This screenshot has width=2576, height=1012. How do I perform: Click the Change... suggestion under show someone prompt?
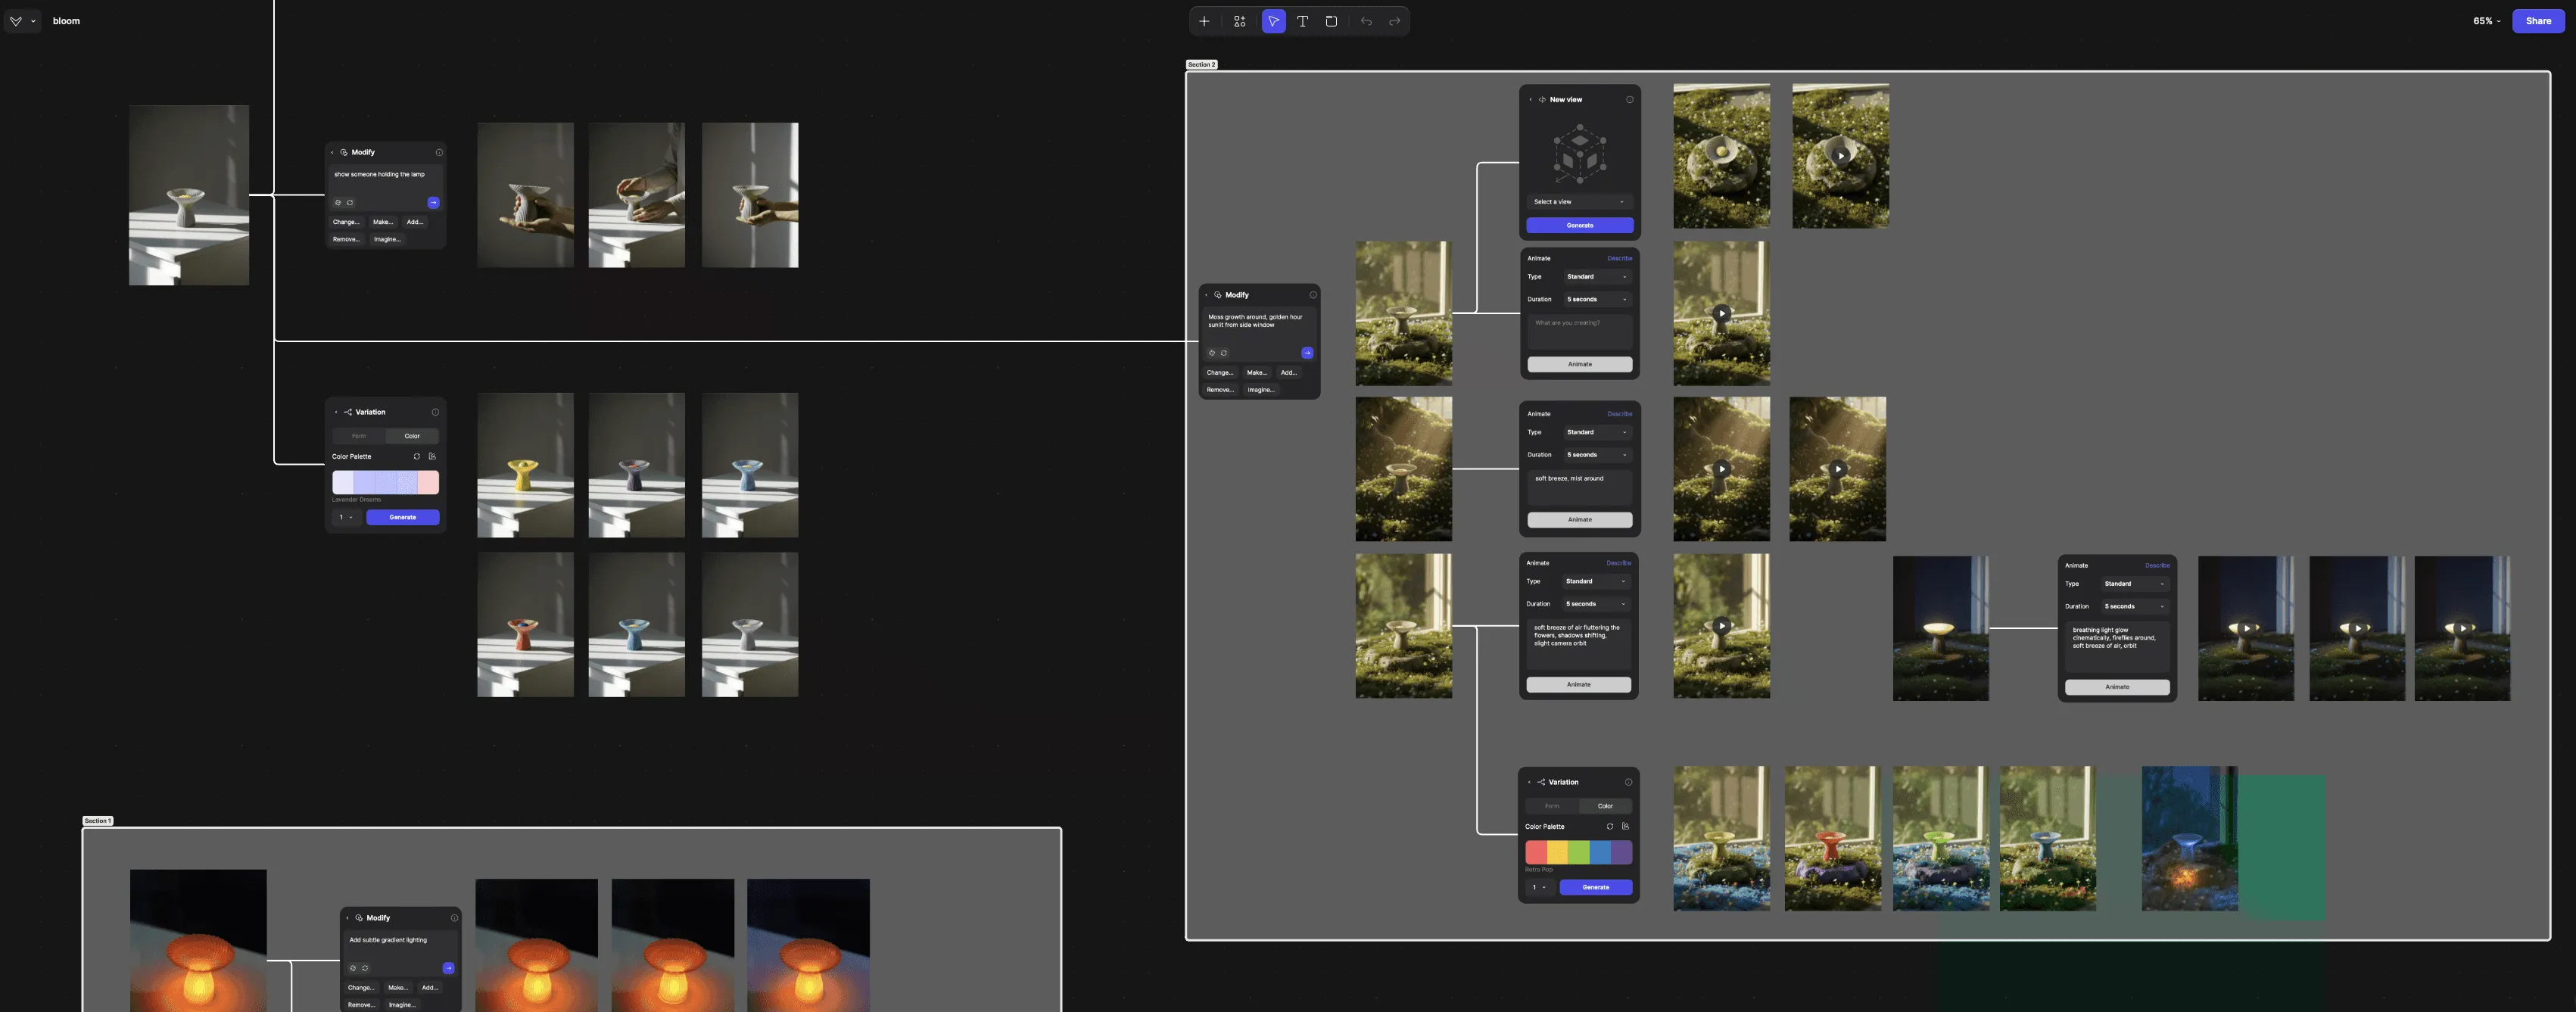346,222
